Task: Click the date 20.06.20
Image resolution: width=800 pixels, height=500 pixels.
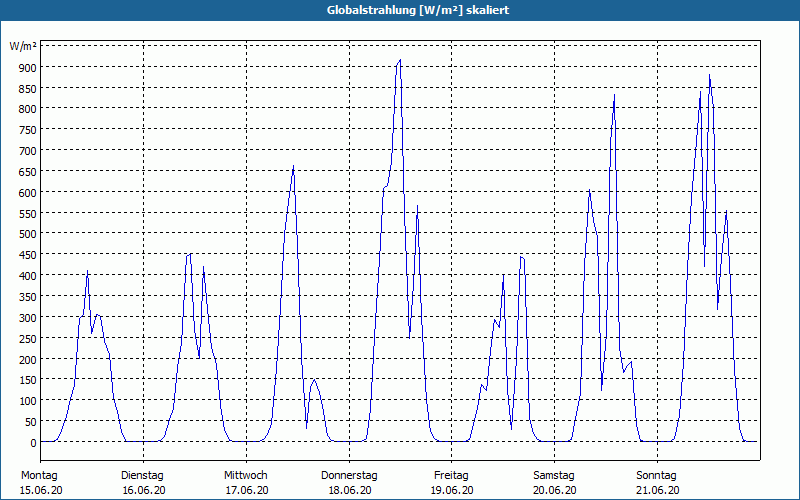Action: click(x=555, y=490)
